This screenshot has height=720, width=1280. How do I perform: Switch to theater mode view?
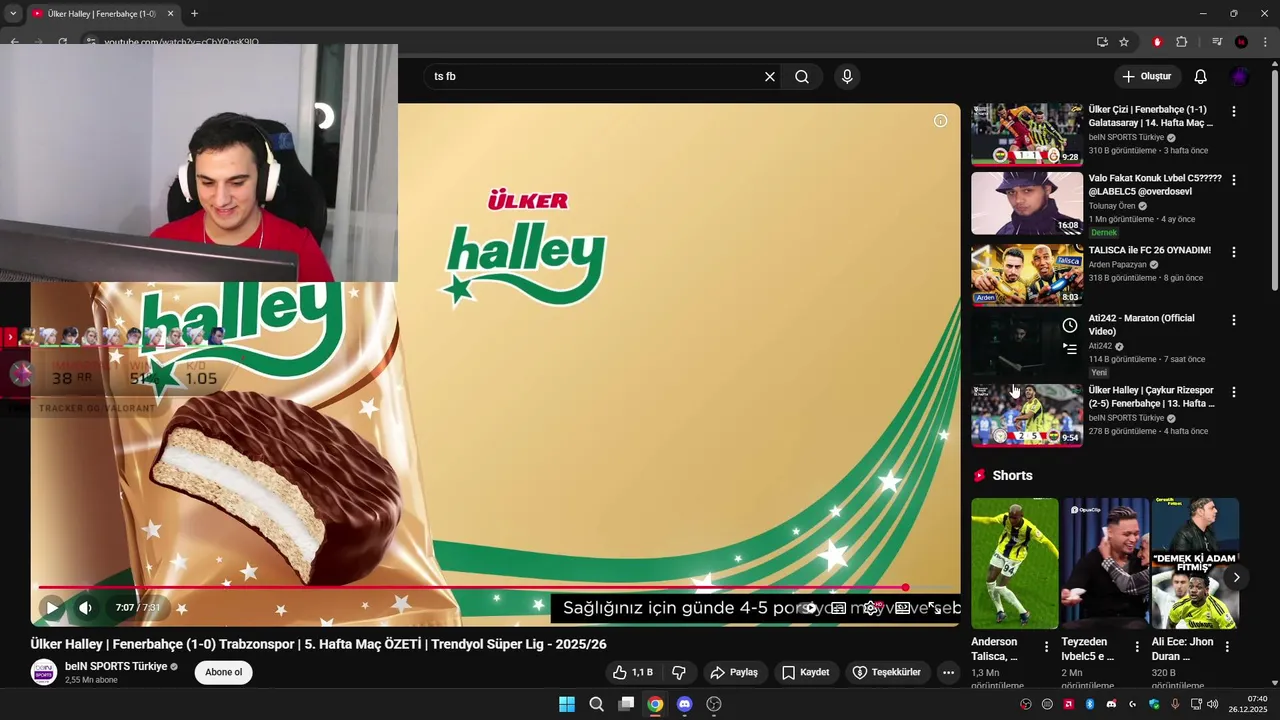902,608
